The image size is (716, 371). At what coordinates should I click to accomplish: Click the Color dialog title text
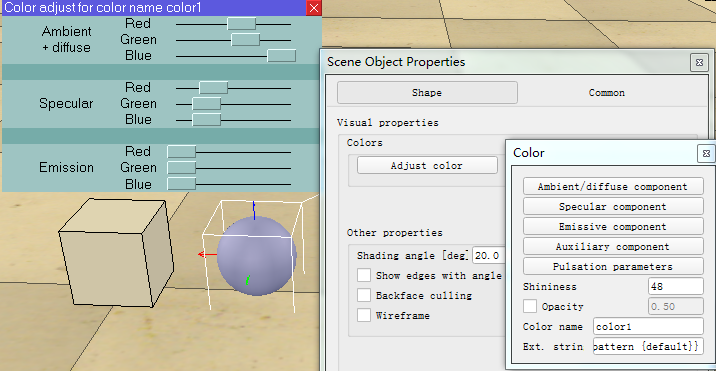[529, 153]
